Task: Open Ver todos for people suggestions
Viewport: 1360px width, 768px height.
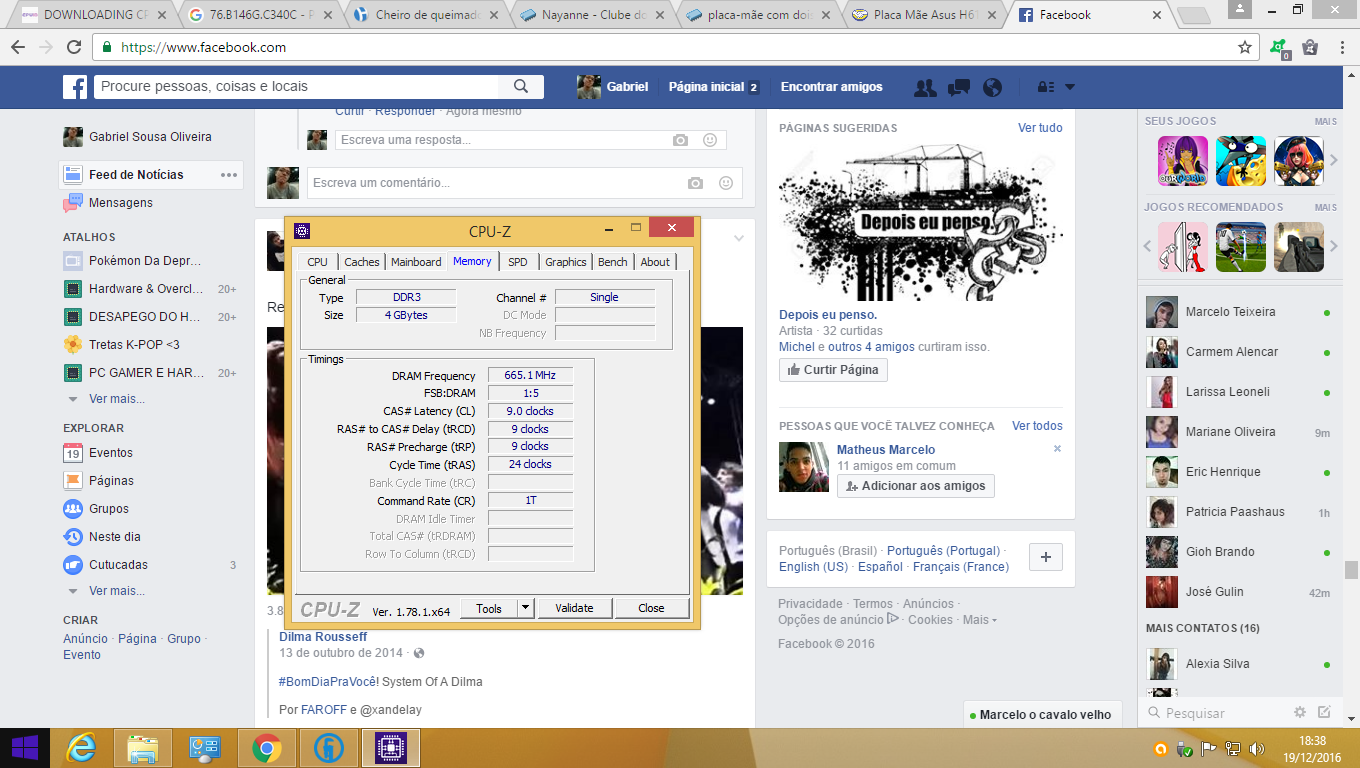Action: (1037, 426)
